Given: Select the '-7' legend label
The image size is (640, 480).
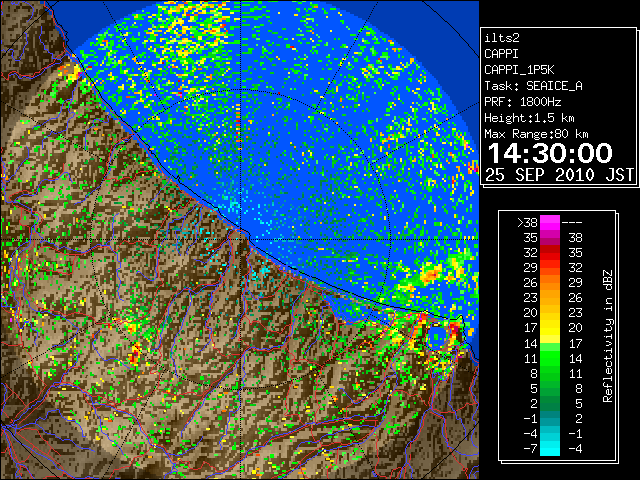Looking at the screenshot, I should [531, 448].
